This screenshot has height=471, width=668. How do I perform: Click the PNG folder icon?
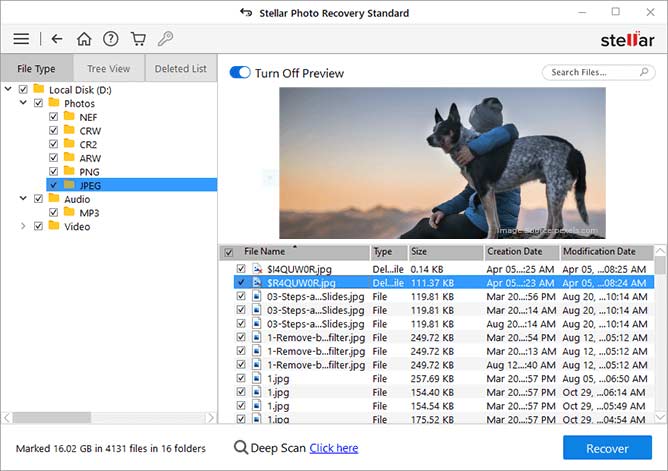click(x=69, y=171)
